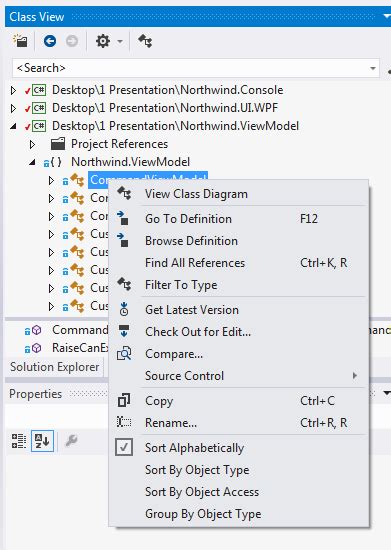Choose Copy from the context menu
Screen dimensions: 391x550
[159, 401]
